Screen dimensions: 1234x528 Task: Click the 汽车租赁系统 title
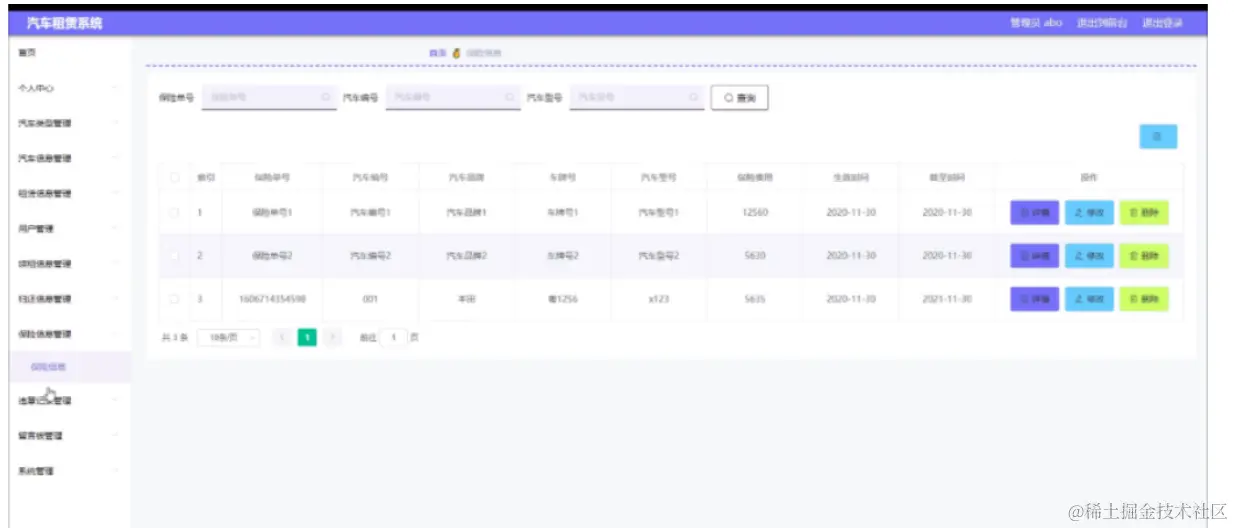tap(65, 23)
